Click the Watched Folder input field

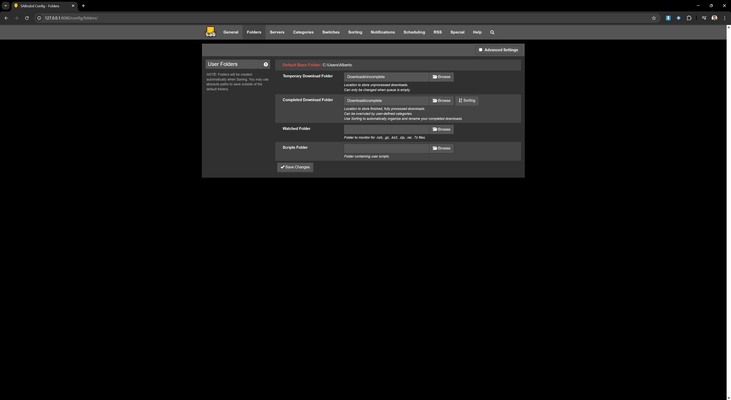coord(386,130)
